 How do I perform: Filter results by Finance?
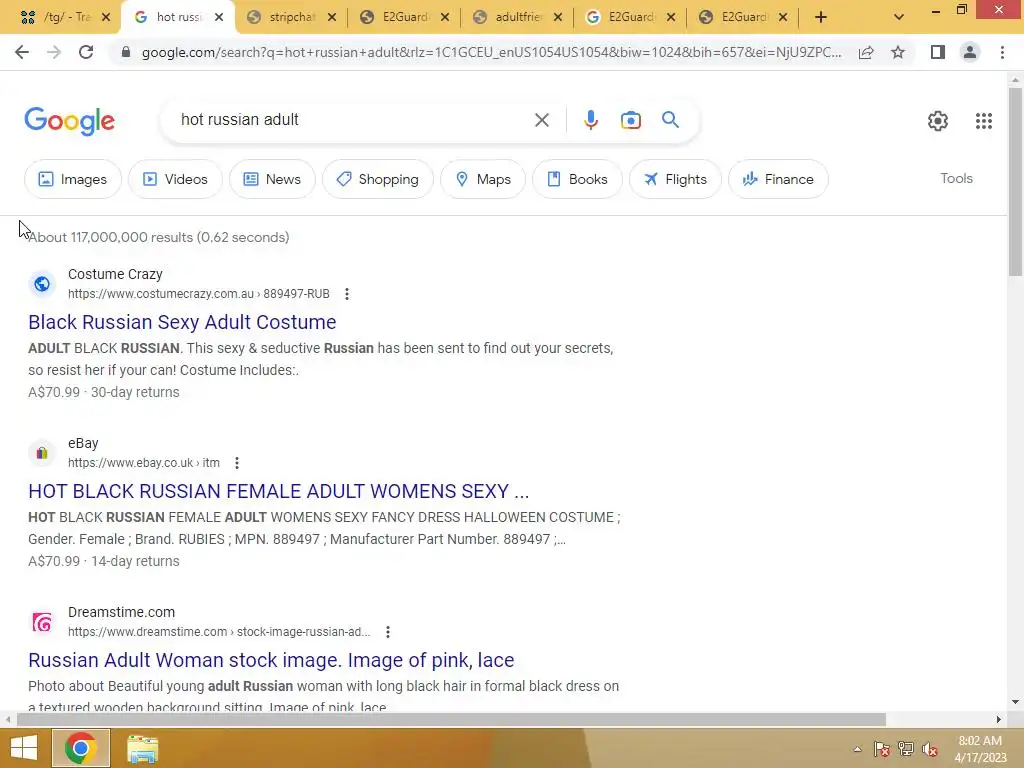click(778, 179)
